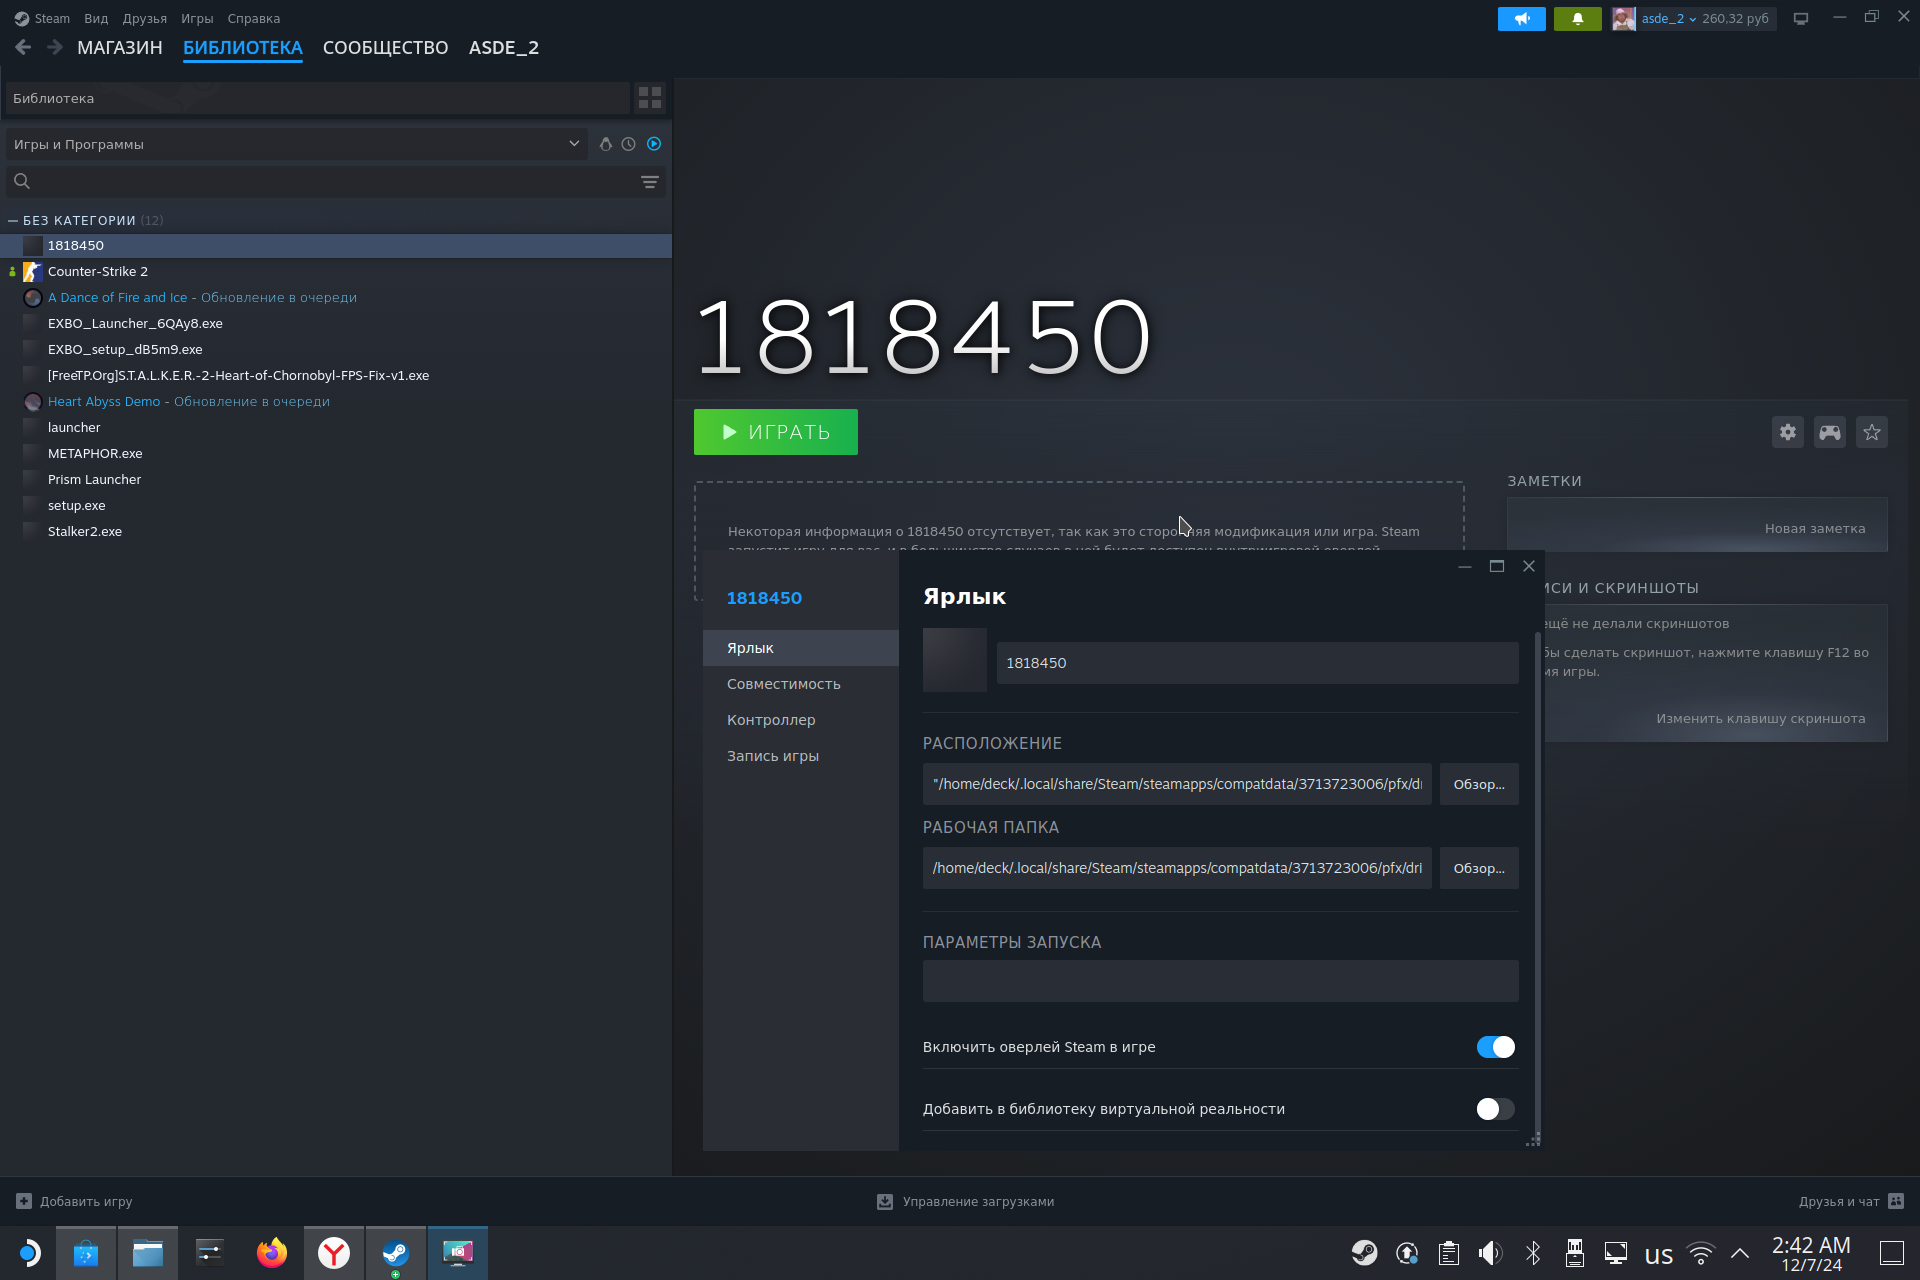The height and width of the screenshot is (1280, 1920).
Task: Open clipboard tray icon
Action: pos(1449,1253)
